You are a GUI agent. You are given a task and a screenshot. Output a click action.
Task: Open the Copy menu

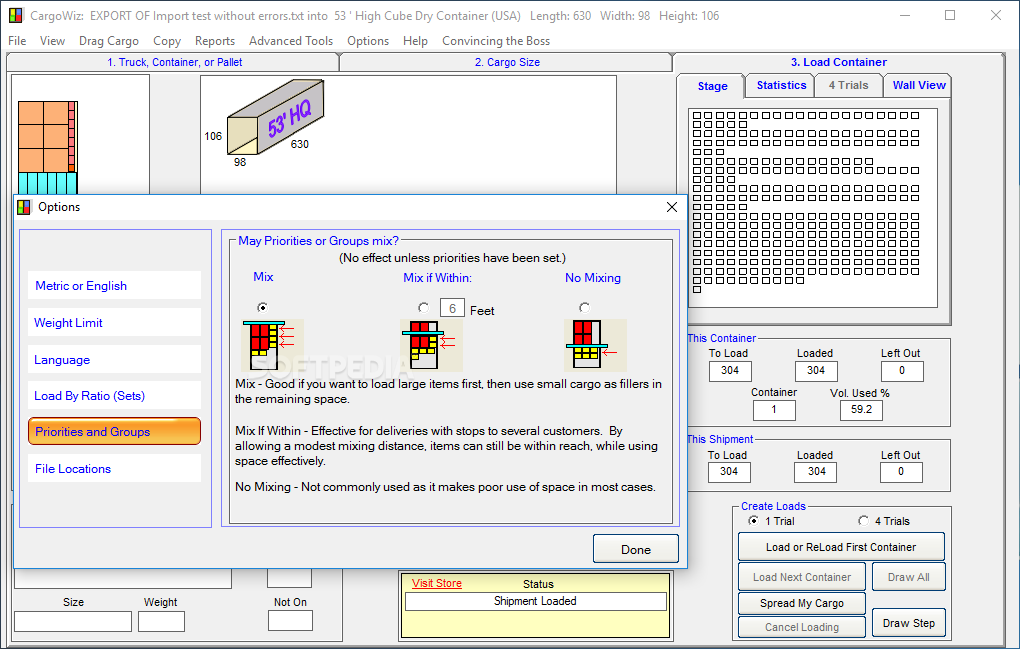(167, 41)
